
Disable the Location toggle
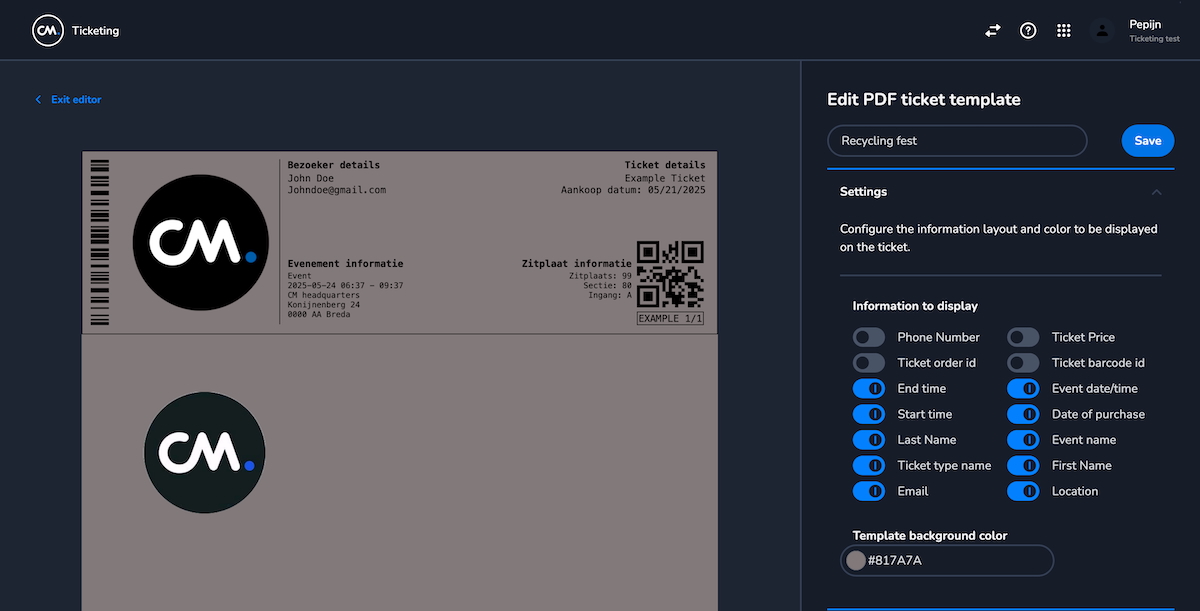1023,491
